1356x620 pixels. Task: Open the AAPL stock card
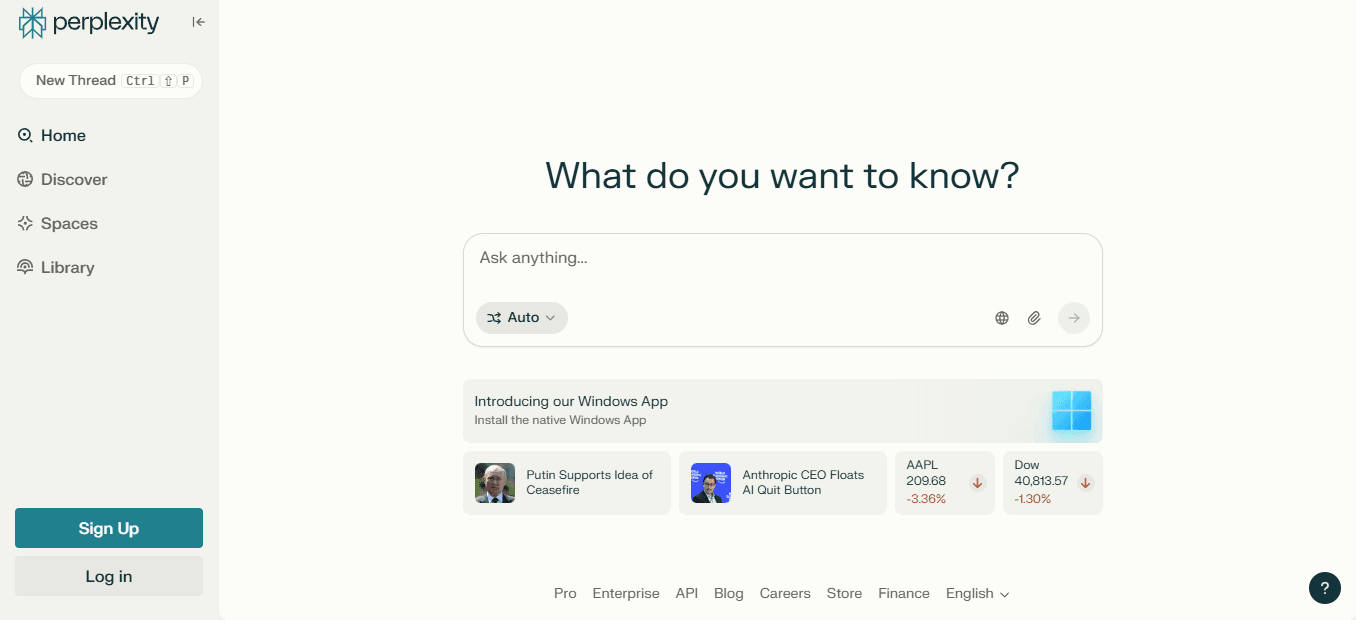pyautogui.click(x=945, y=483)
